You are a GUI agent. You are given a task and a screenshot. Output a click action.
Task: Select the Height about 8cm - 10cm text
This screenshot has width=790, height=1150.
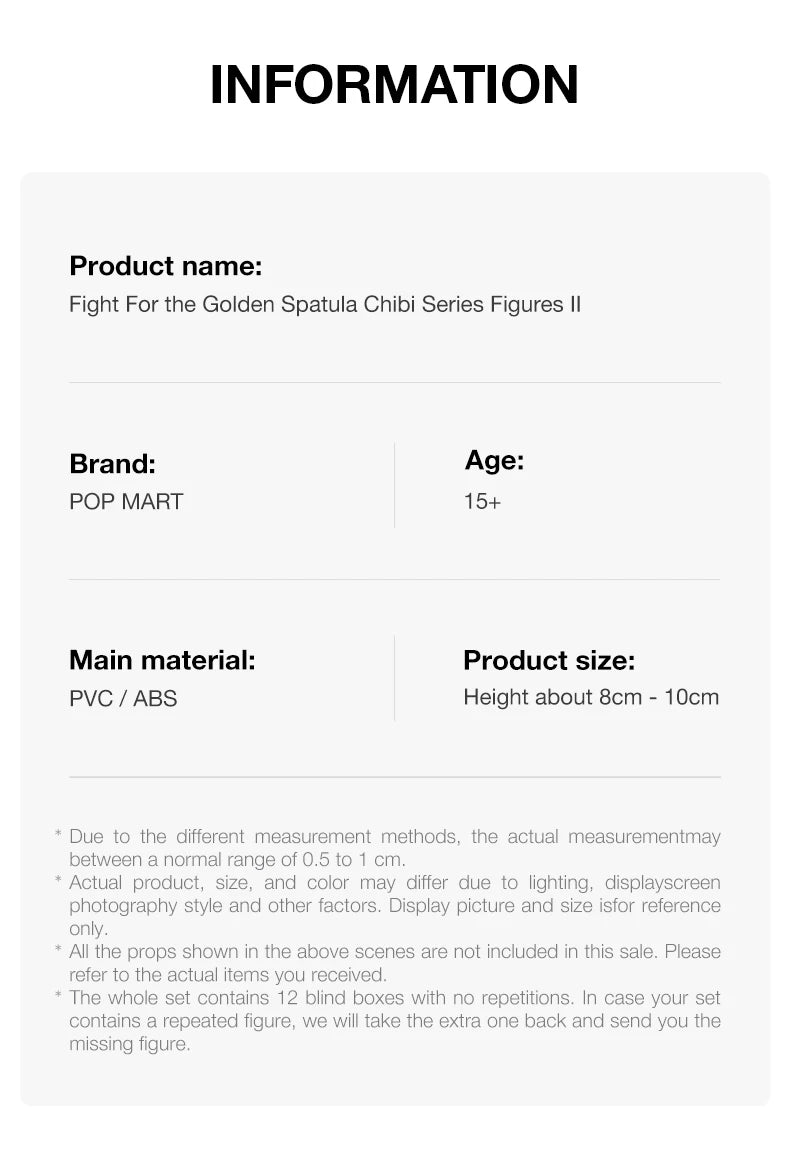(590, 697)
